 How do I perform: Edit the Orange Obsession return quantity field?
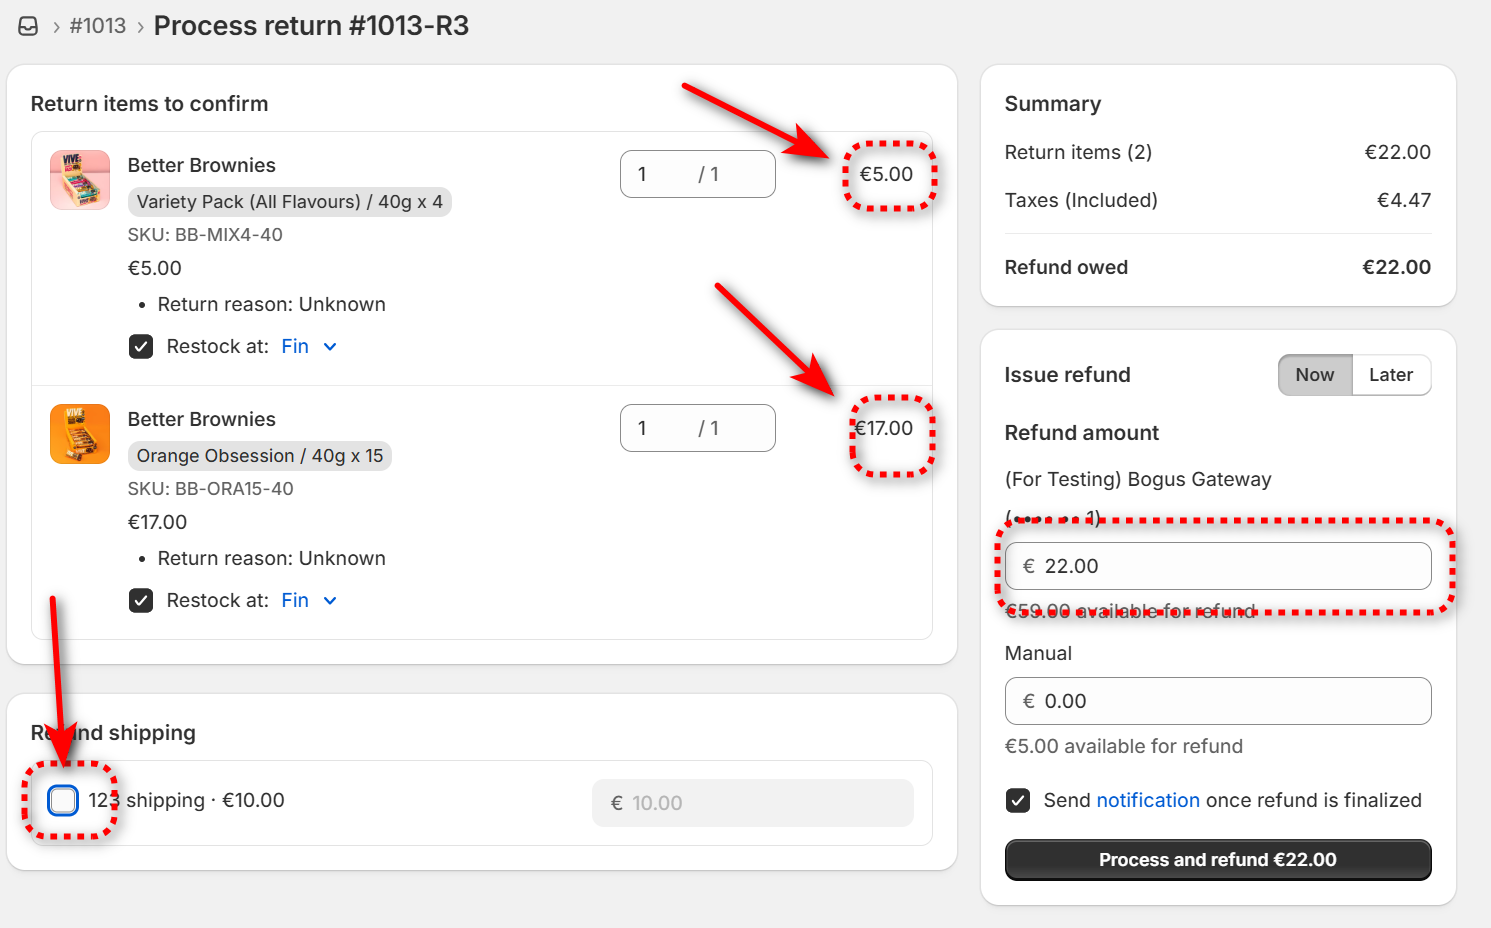pyautogui.click(x=662, y=428)
